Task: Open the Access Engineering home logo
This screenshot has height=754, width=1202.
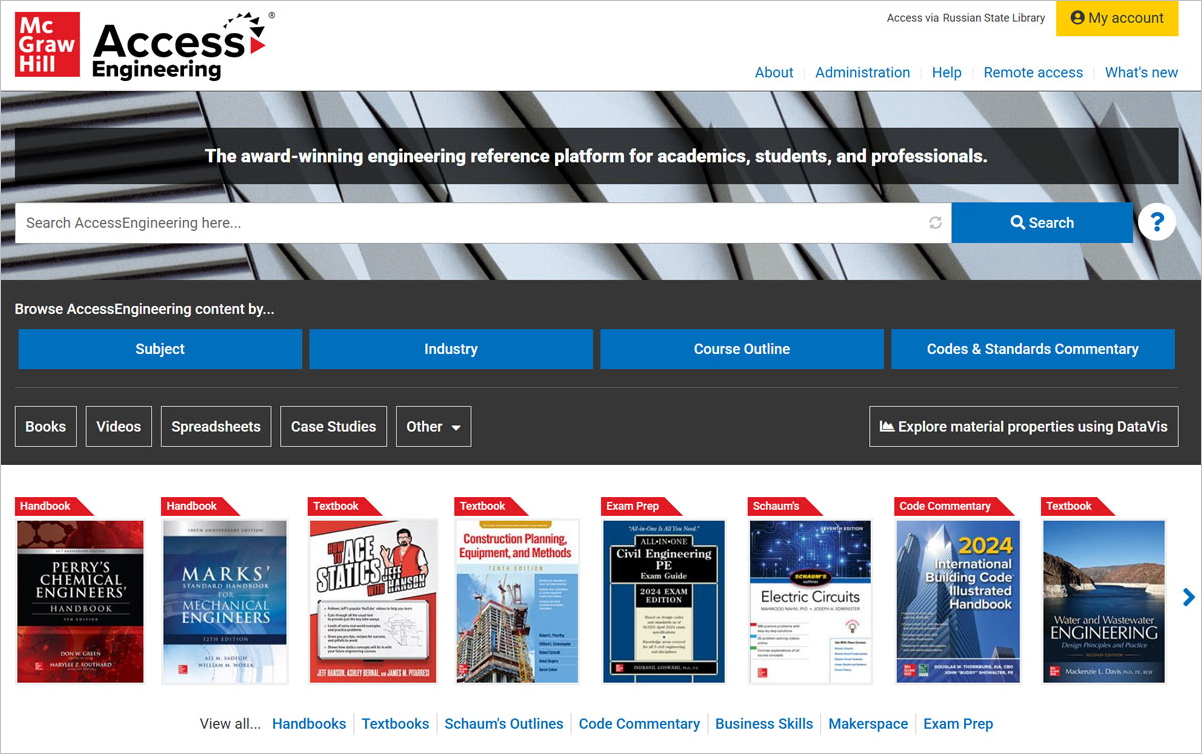Action: tap(181, 46)
